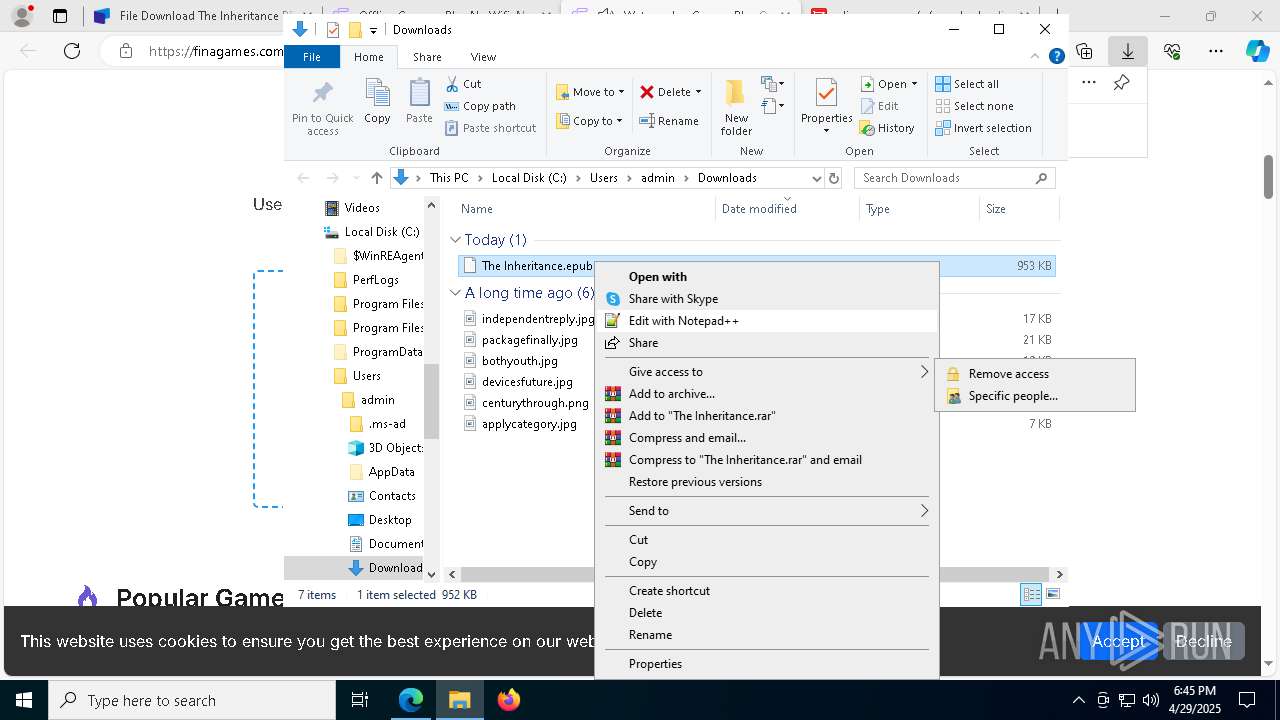Click the Search Downloads field
This screenshot has height=720, width=1280.
click(954, 178)
